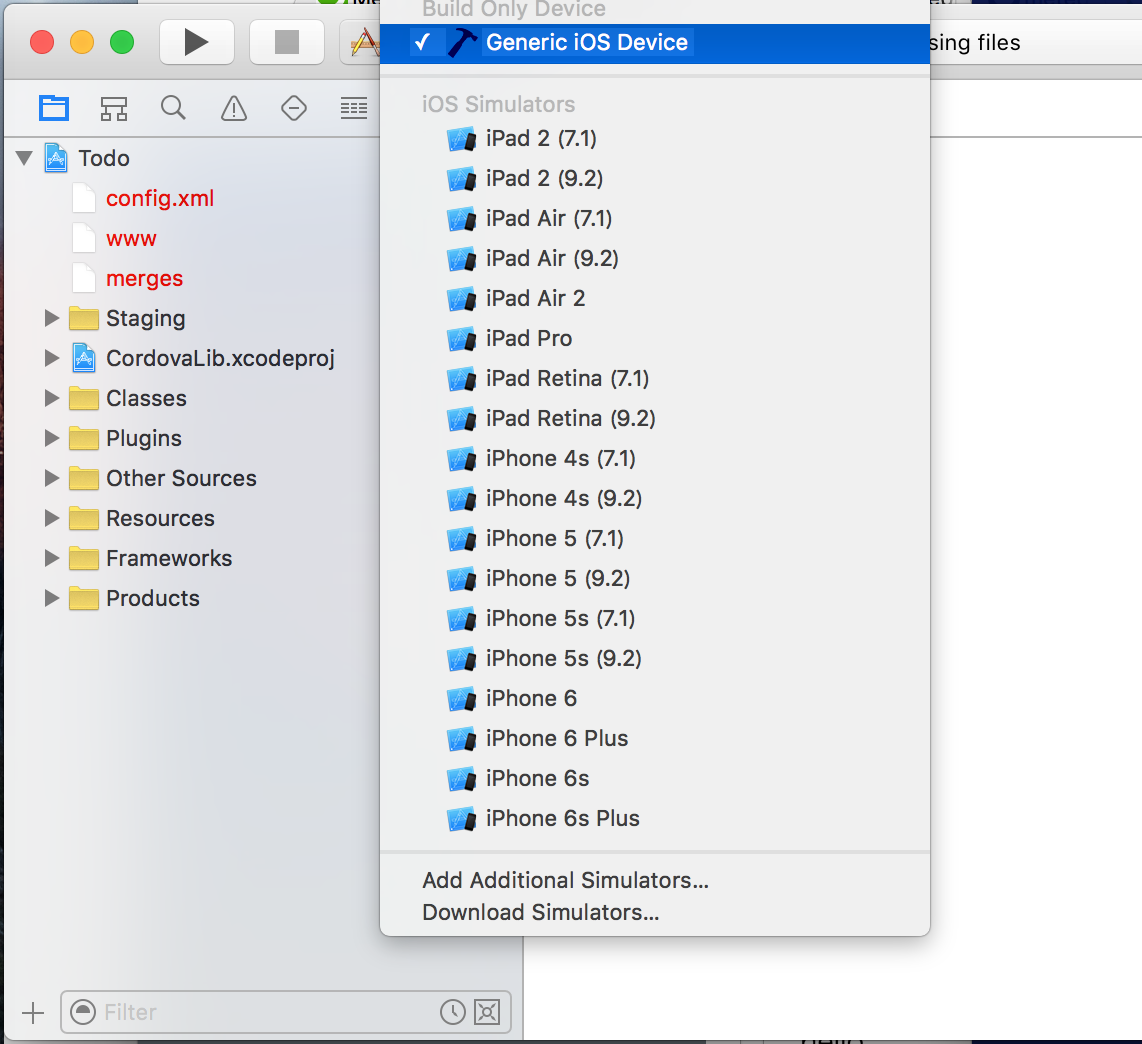1142x1044 pixels.
Task: Choose iPhone 6 Plus simulator
Action: (655, 739)
